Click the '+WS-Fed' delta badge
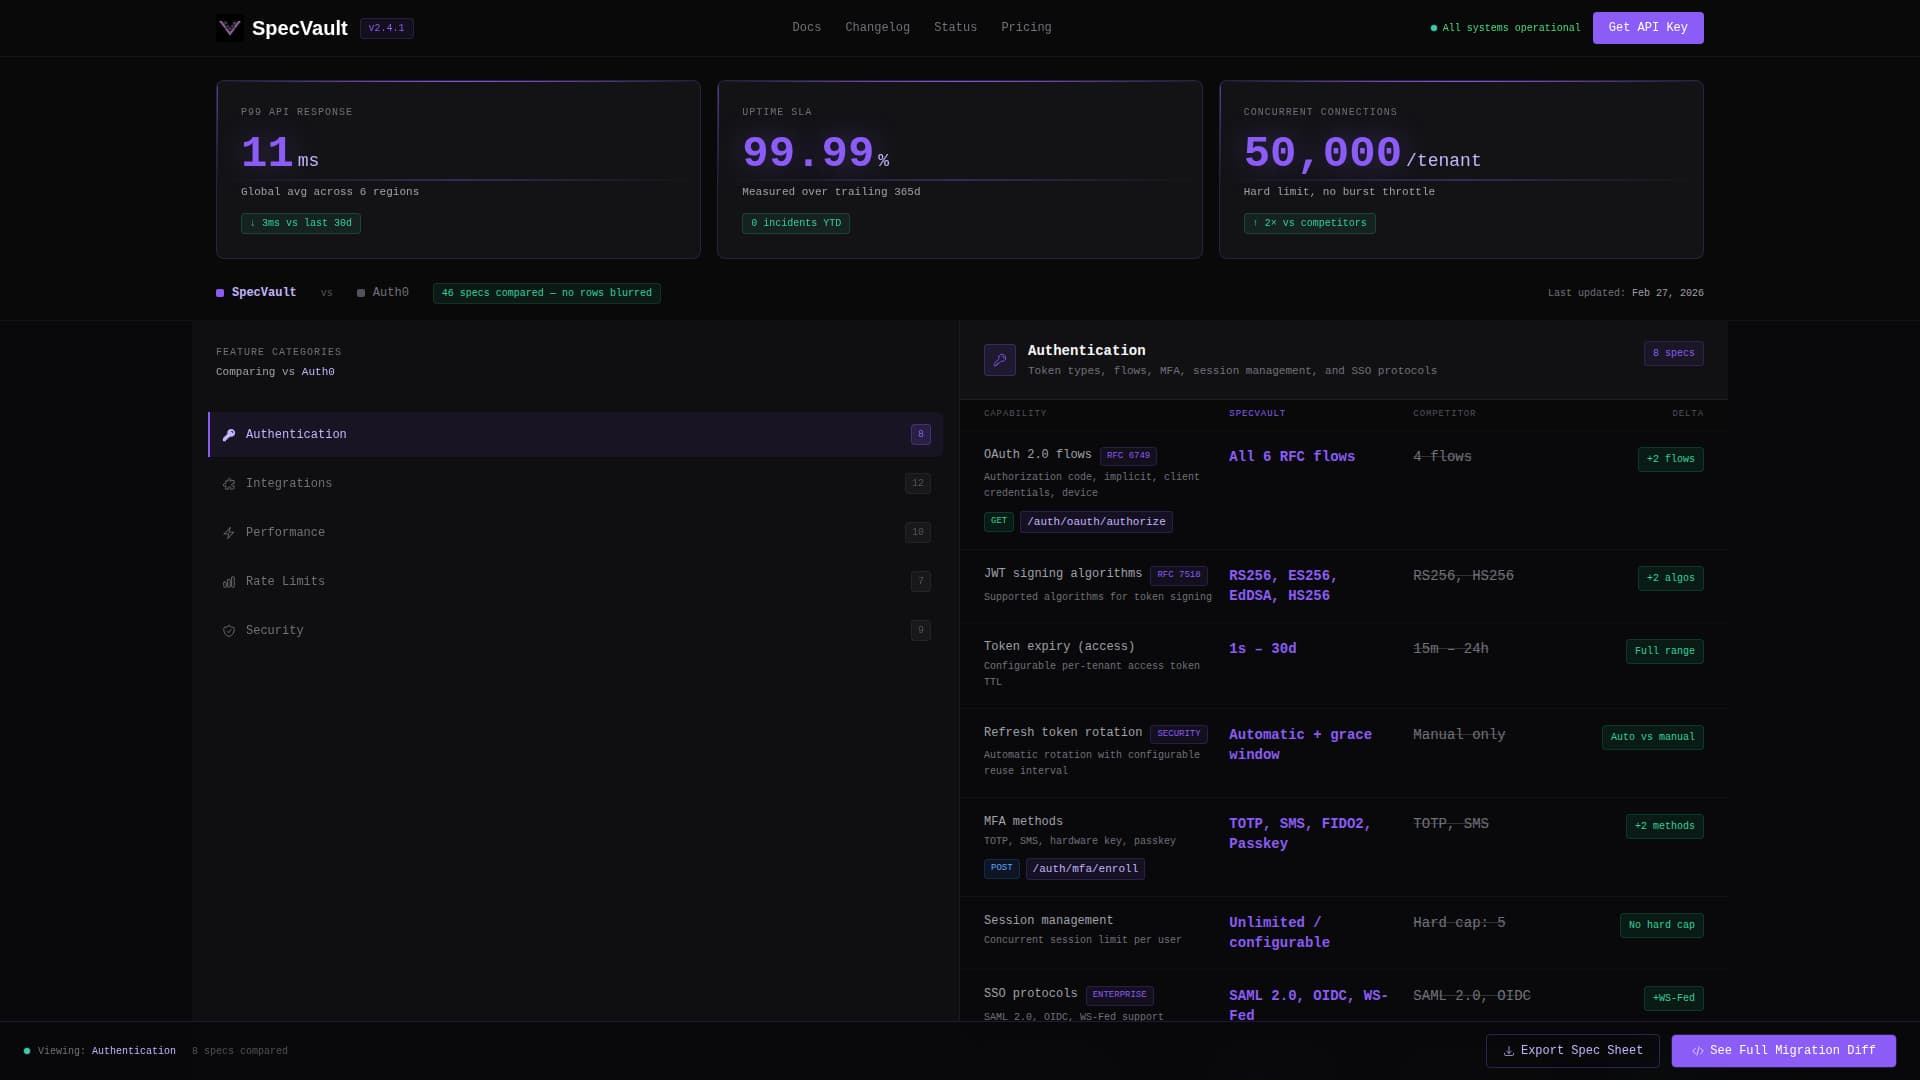The height and width of the screenshot is (1080, 1920). [1674, 998]
